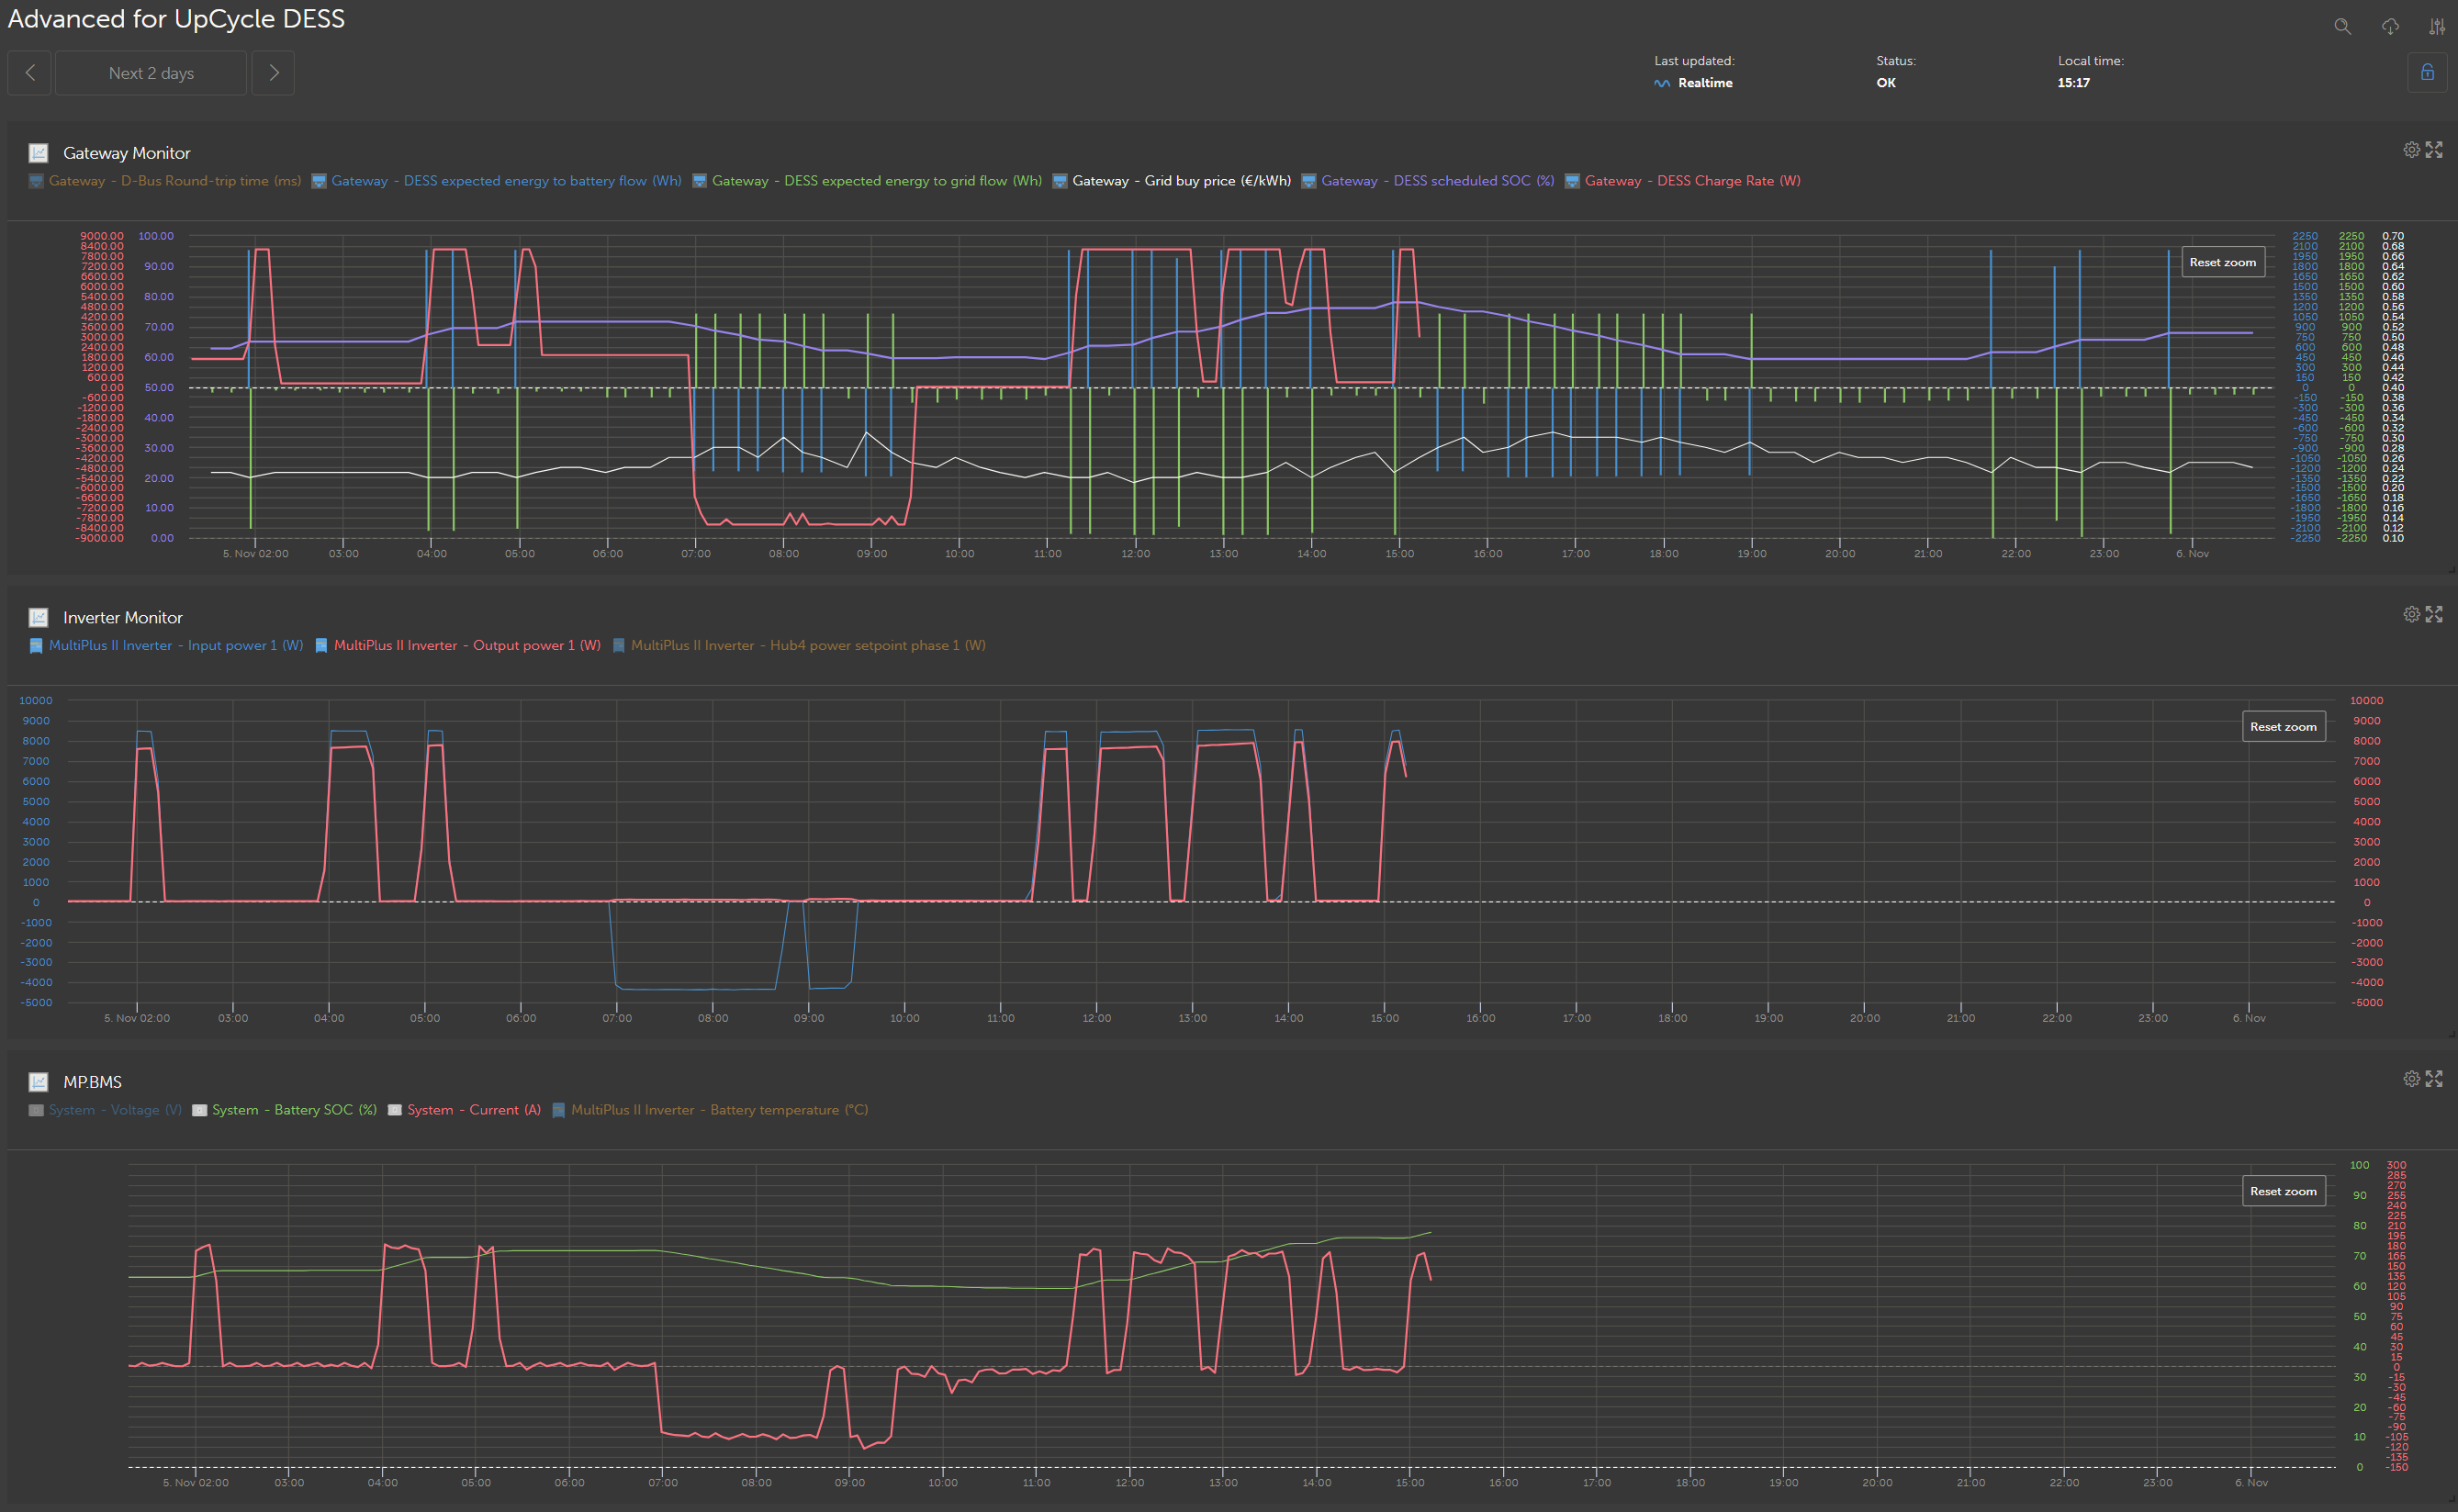Open the sliders settings icon at top right

tap(2436, 27)
